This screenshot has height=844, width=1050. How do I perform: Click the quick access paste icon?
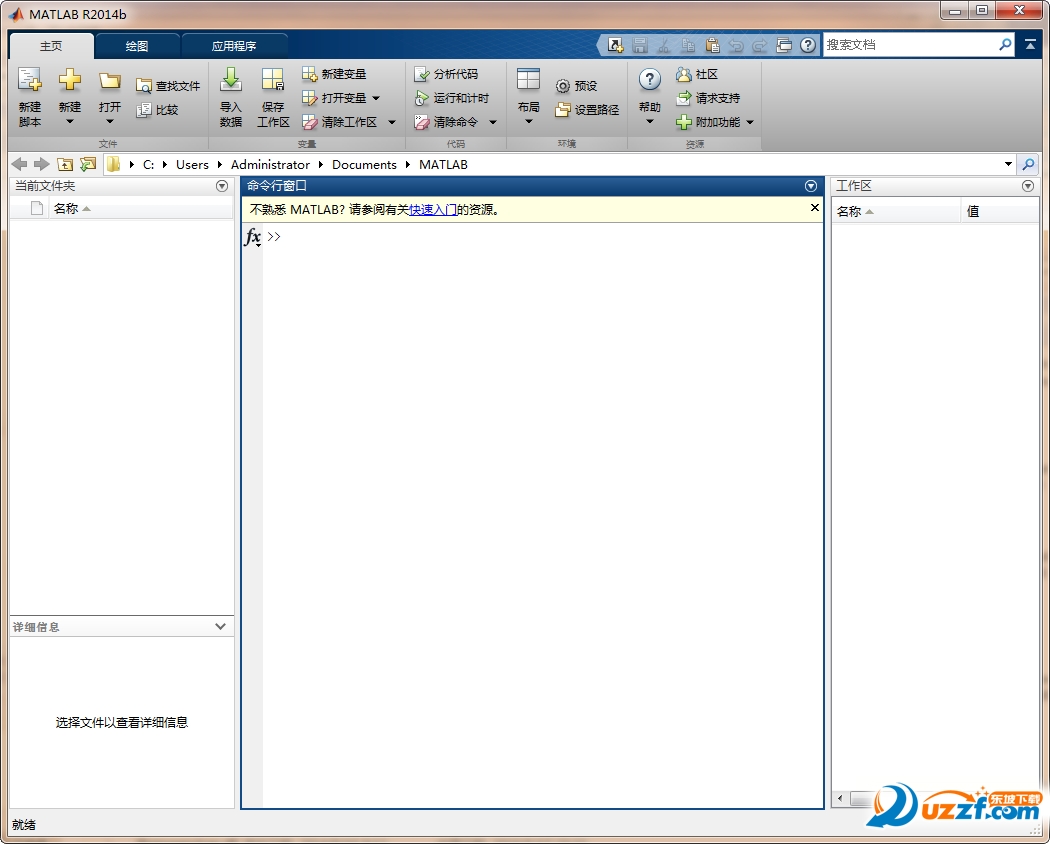tap(712, 45)
